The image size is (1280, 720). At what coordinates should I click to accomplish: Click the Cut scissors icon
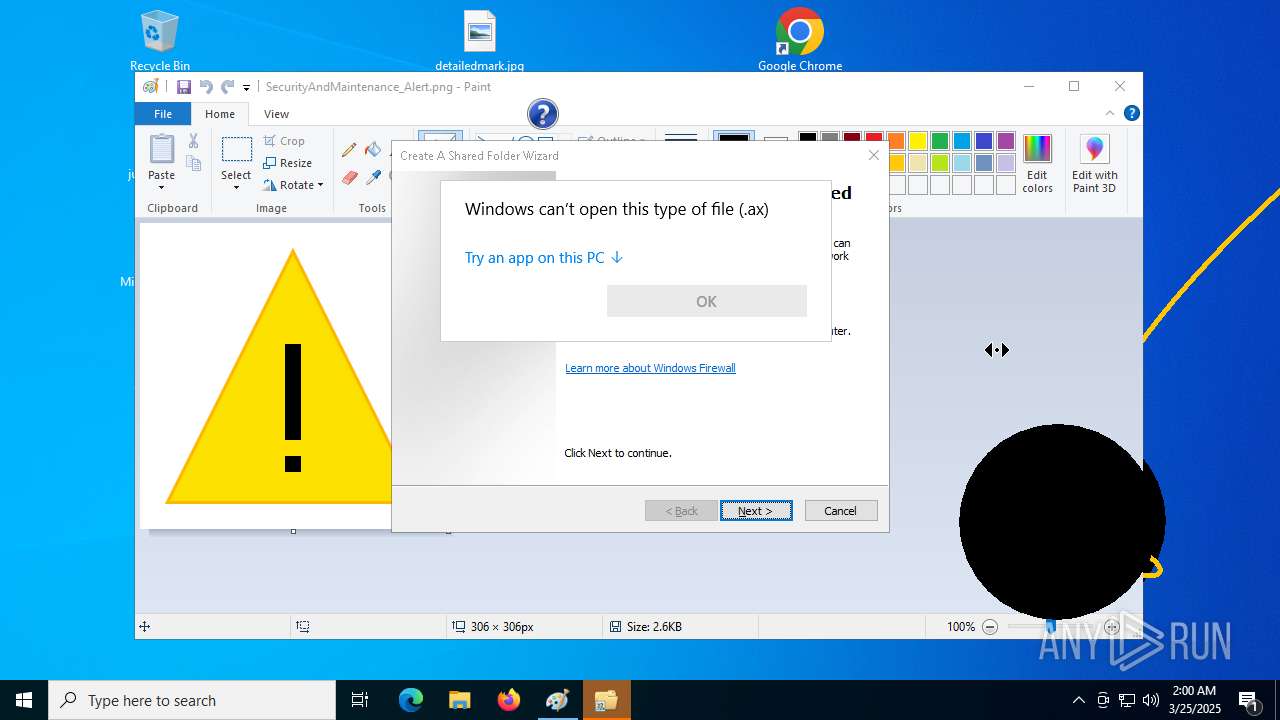(193, 141)
